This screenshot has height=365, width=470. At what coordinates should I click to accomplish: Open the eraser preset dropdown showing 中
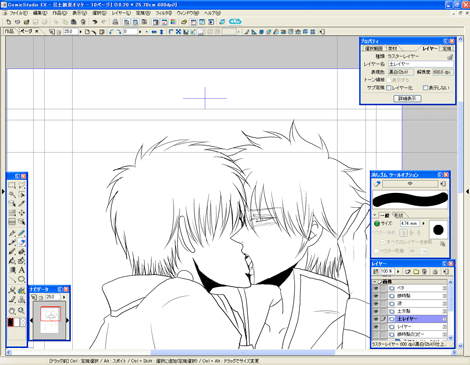tap(410, 184)
